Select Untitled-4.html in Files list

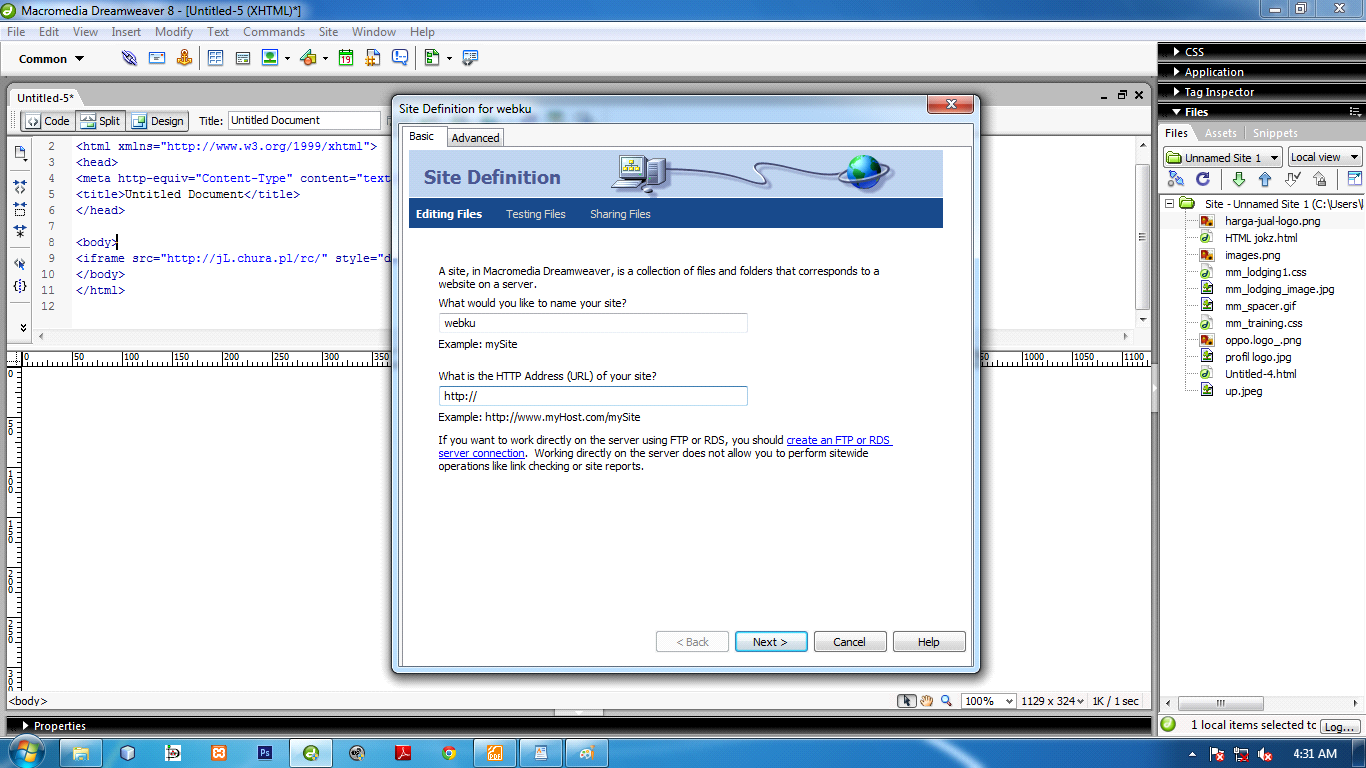pyautogui.click(x=1260, y=374)
